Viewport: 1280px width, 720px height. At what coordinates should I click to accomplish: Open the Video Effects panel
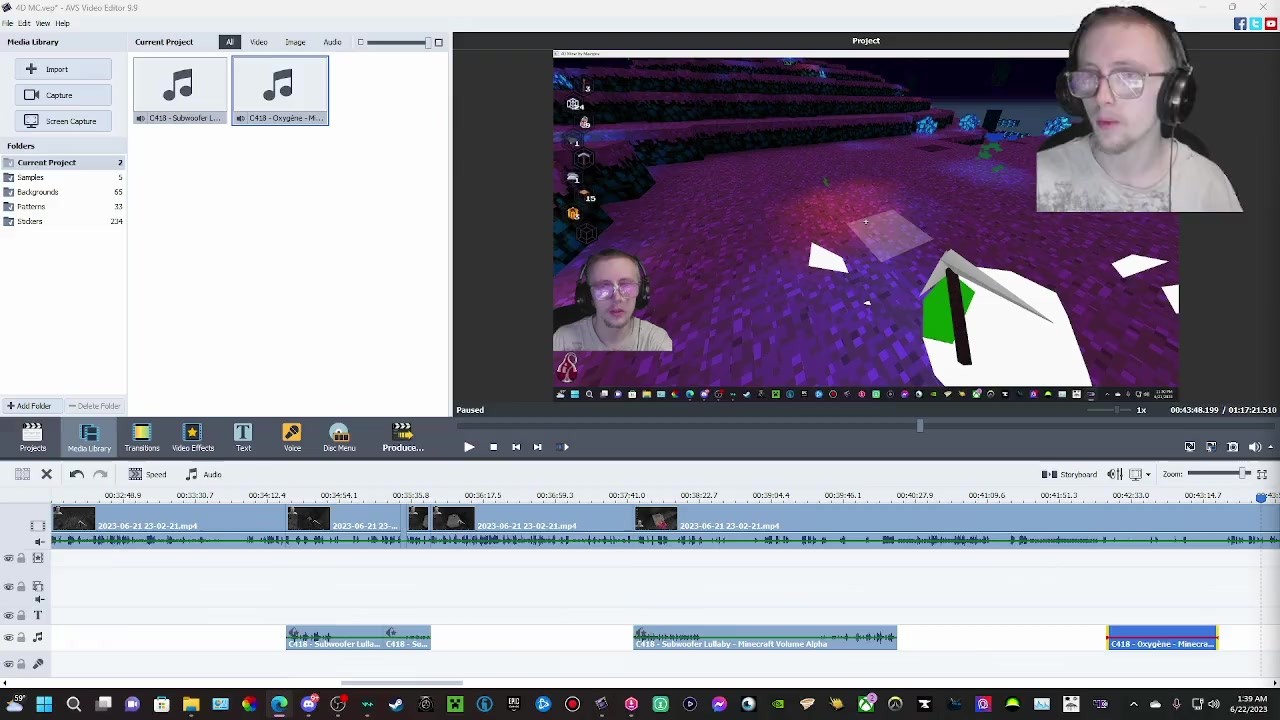(x=192, y=436)
